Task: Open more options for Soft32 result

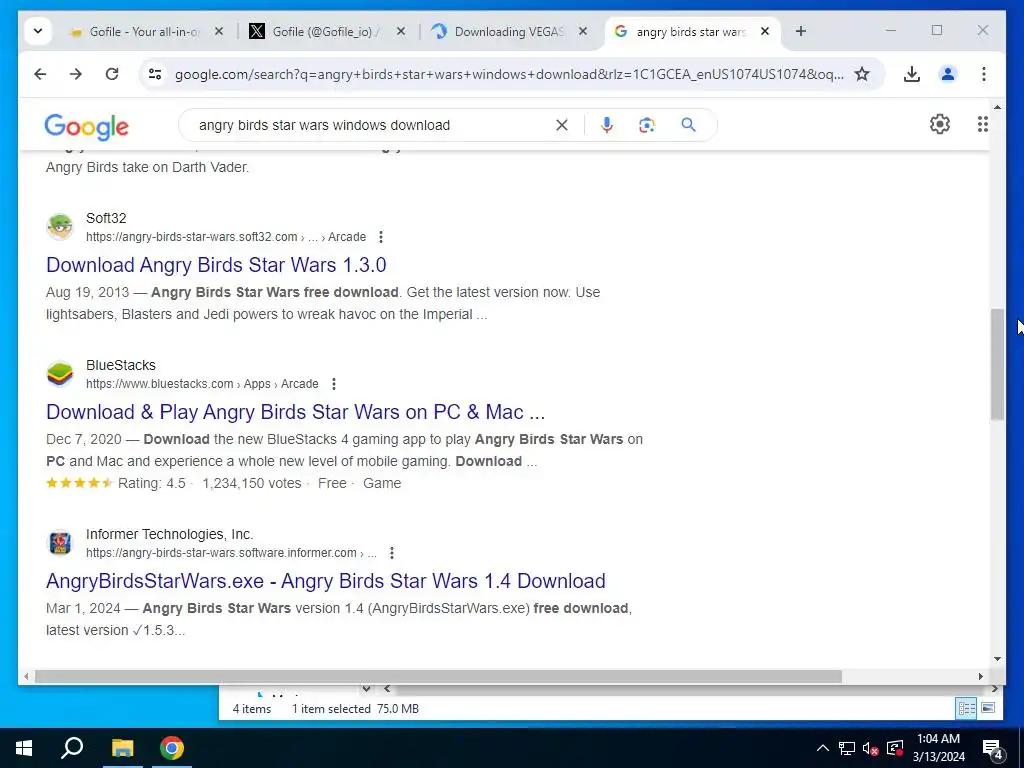Action: (381, 237)
